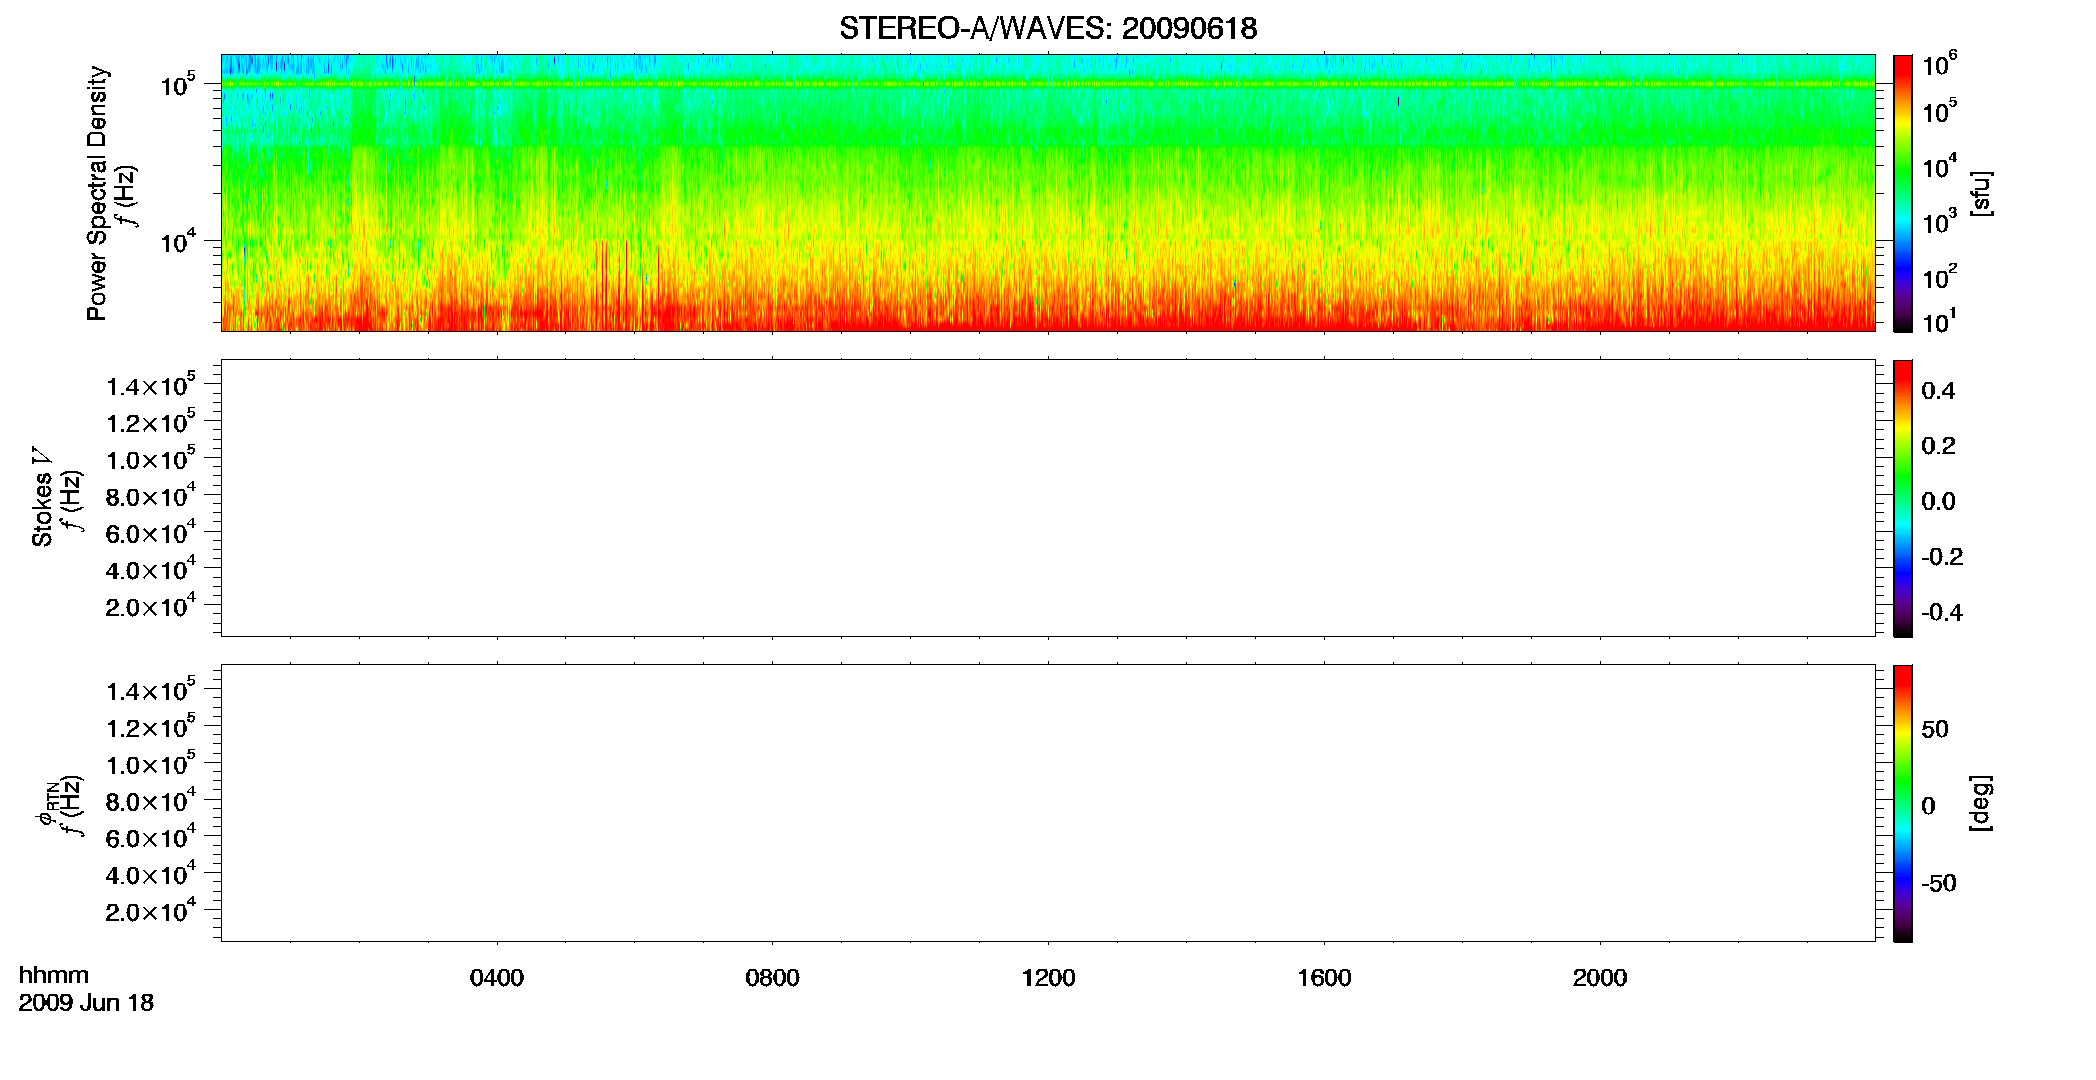This screenshot has height=1080, width=2096.
Task: Click the 1.0×10^5 tick in phi RTN panel
Action: pos(151,763)
